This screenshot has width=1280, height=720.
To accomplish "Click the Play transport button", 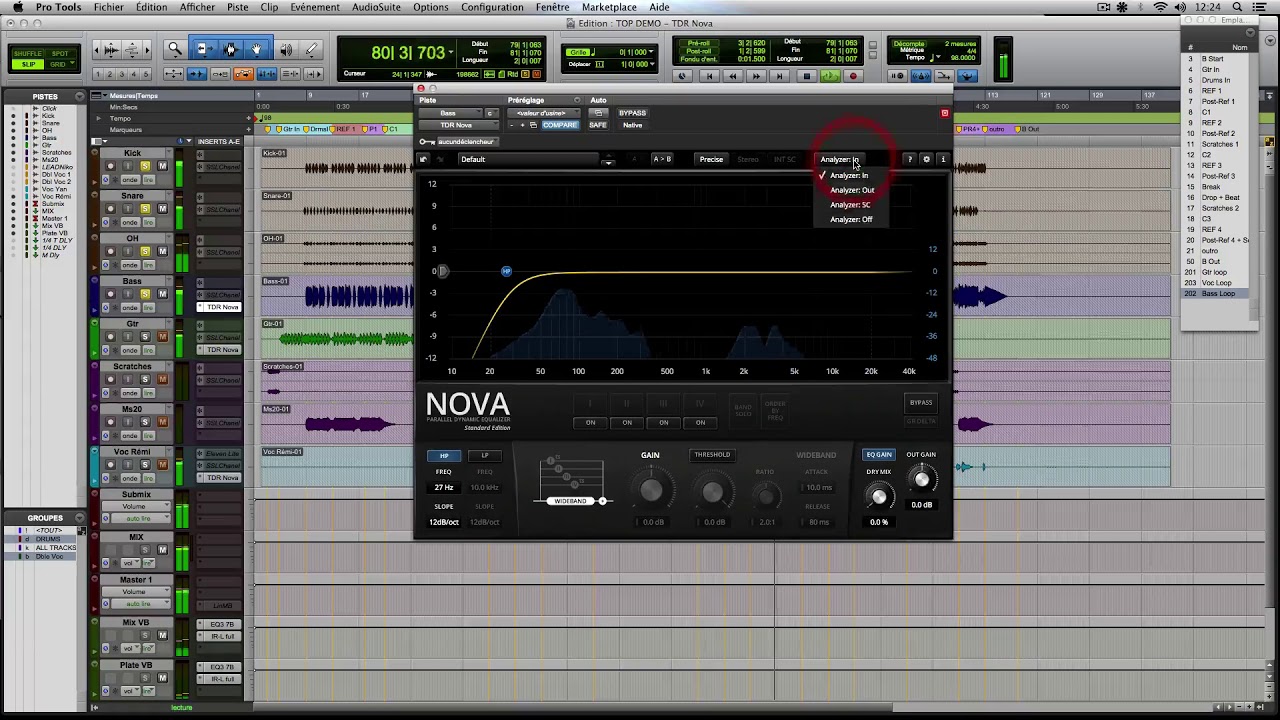I will [830, 76].
